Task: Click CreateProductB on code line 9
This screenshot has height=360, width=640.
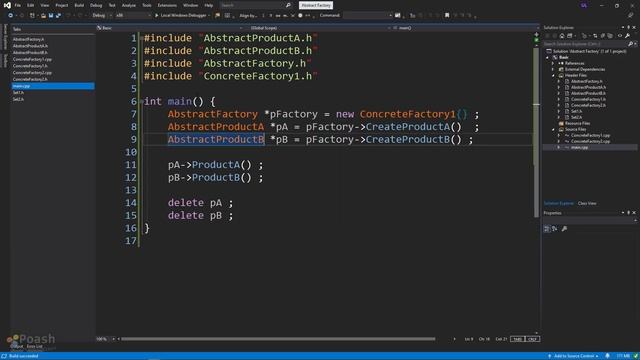Action: coord(407,140)
